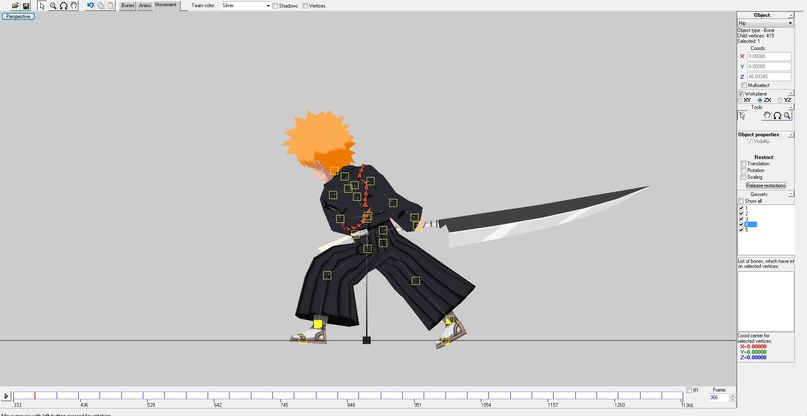Open the Team color dropdown showing Silver
This screenshot has width=807, height=416.
coord(245,6)
